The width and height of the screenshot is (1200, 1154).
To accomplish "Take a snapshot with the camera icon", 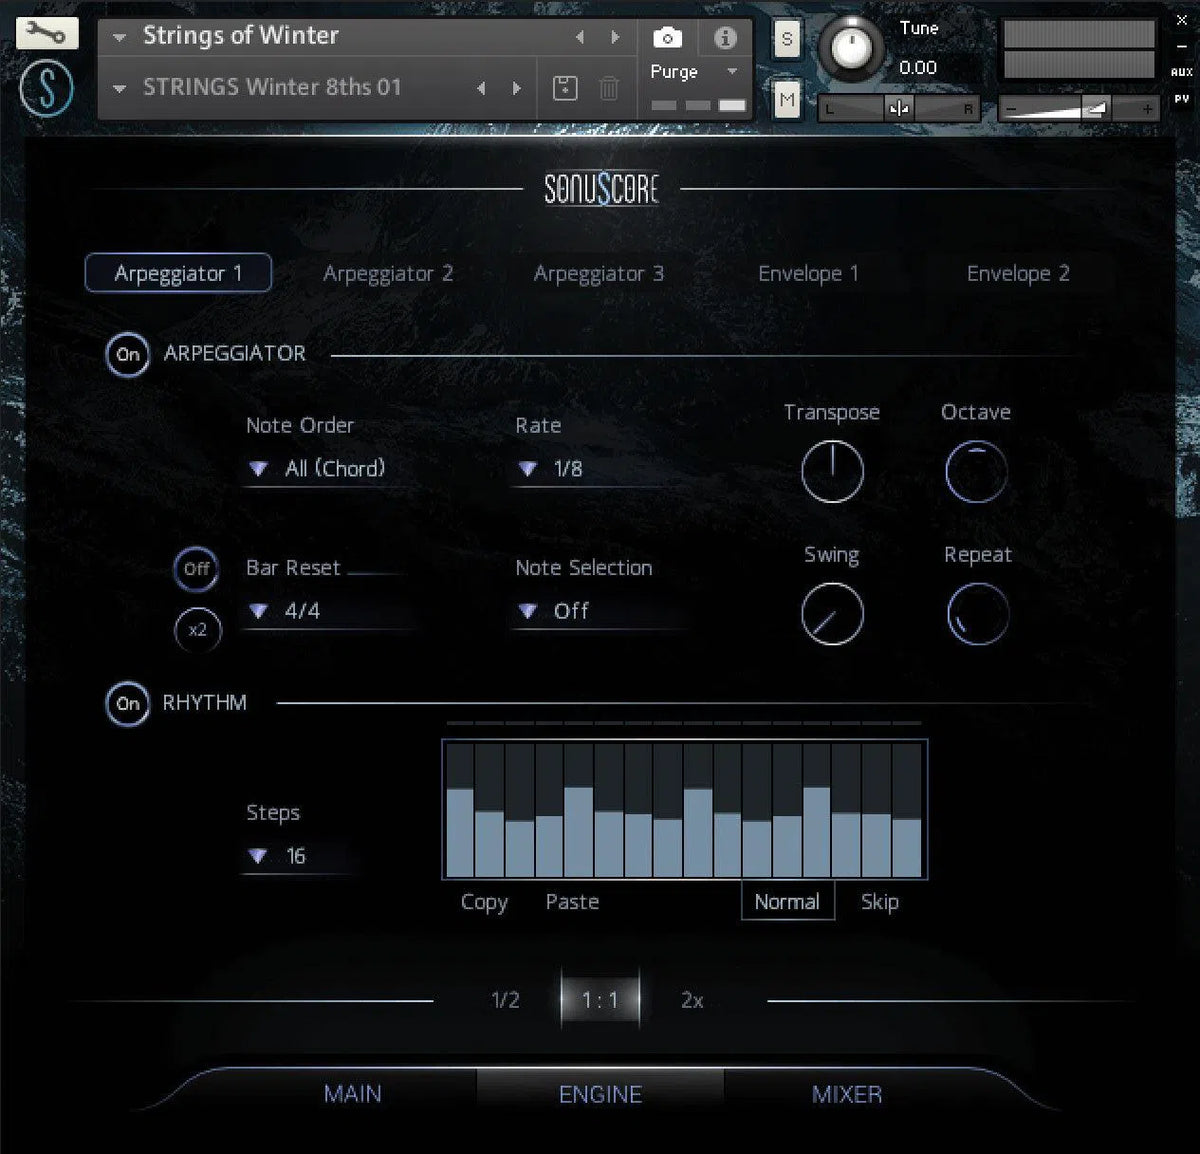I will pyautogui.click(x=667, y=39).
